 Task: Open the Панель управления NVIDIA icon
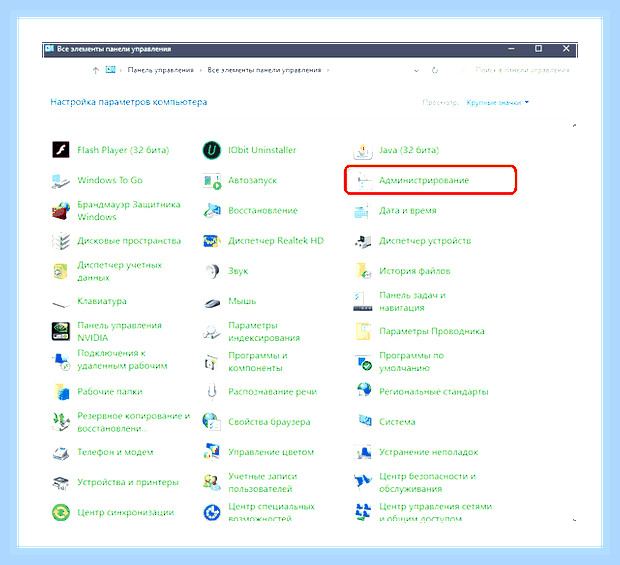point(61,331)
